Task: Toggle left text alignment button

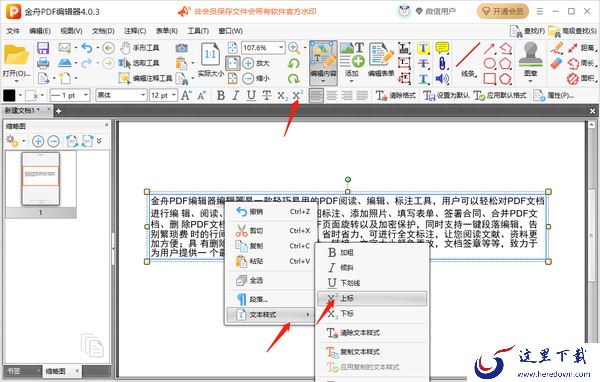Action: coord(316,95)
